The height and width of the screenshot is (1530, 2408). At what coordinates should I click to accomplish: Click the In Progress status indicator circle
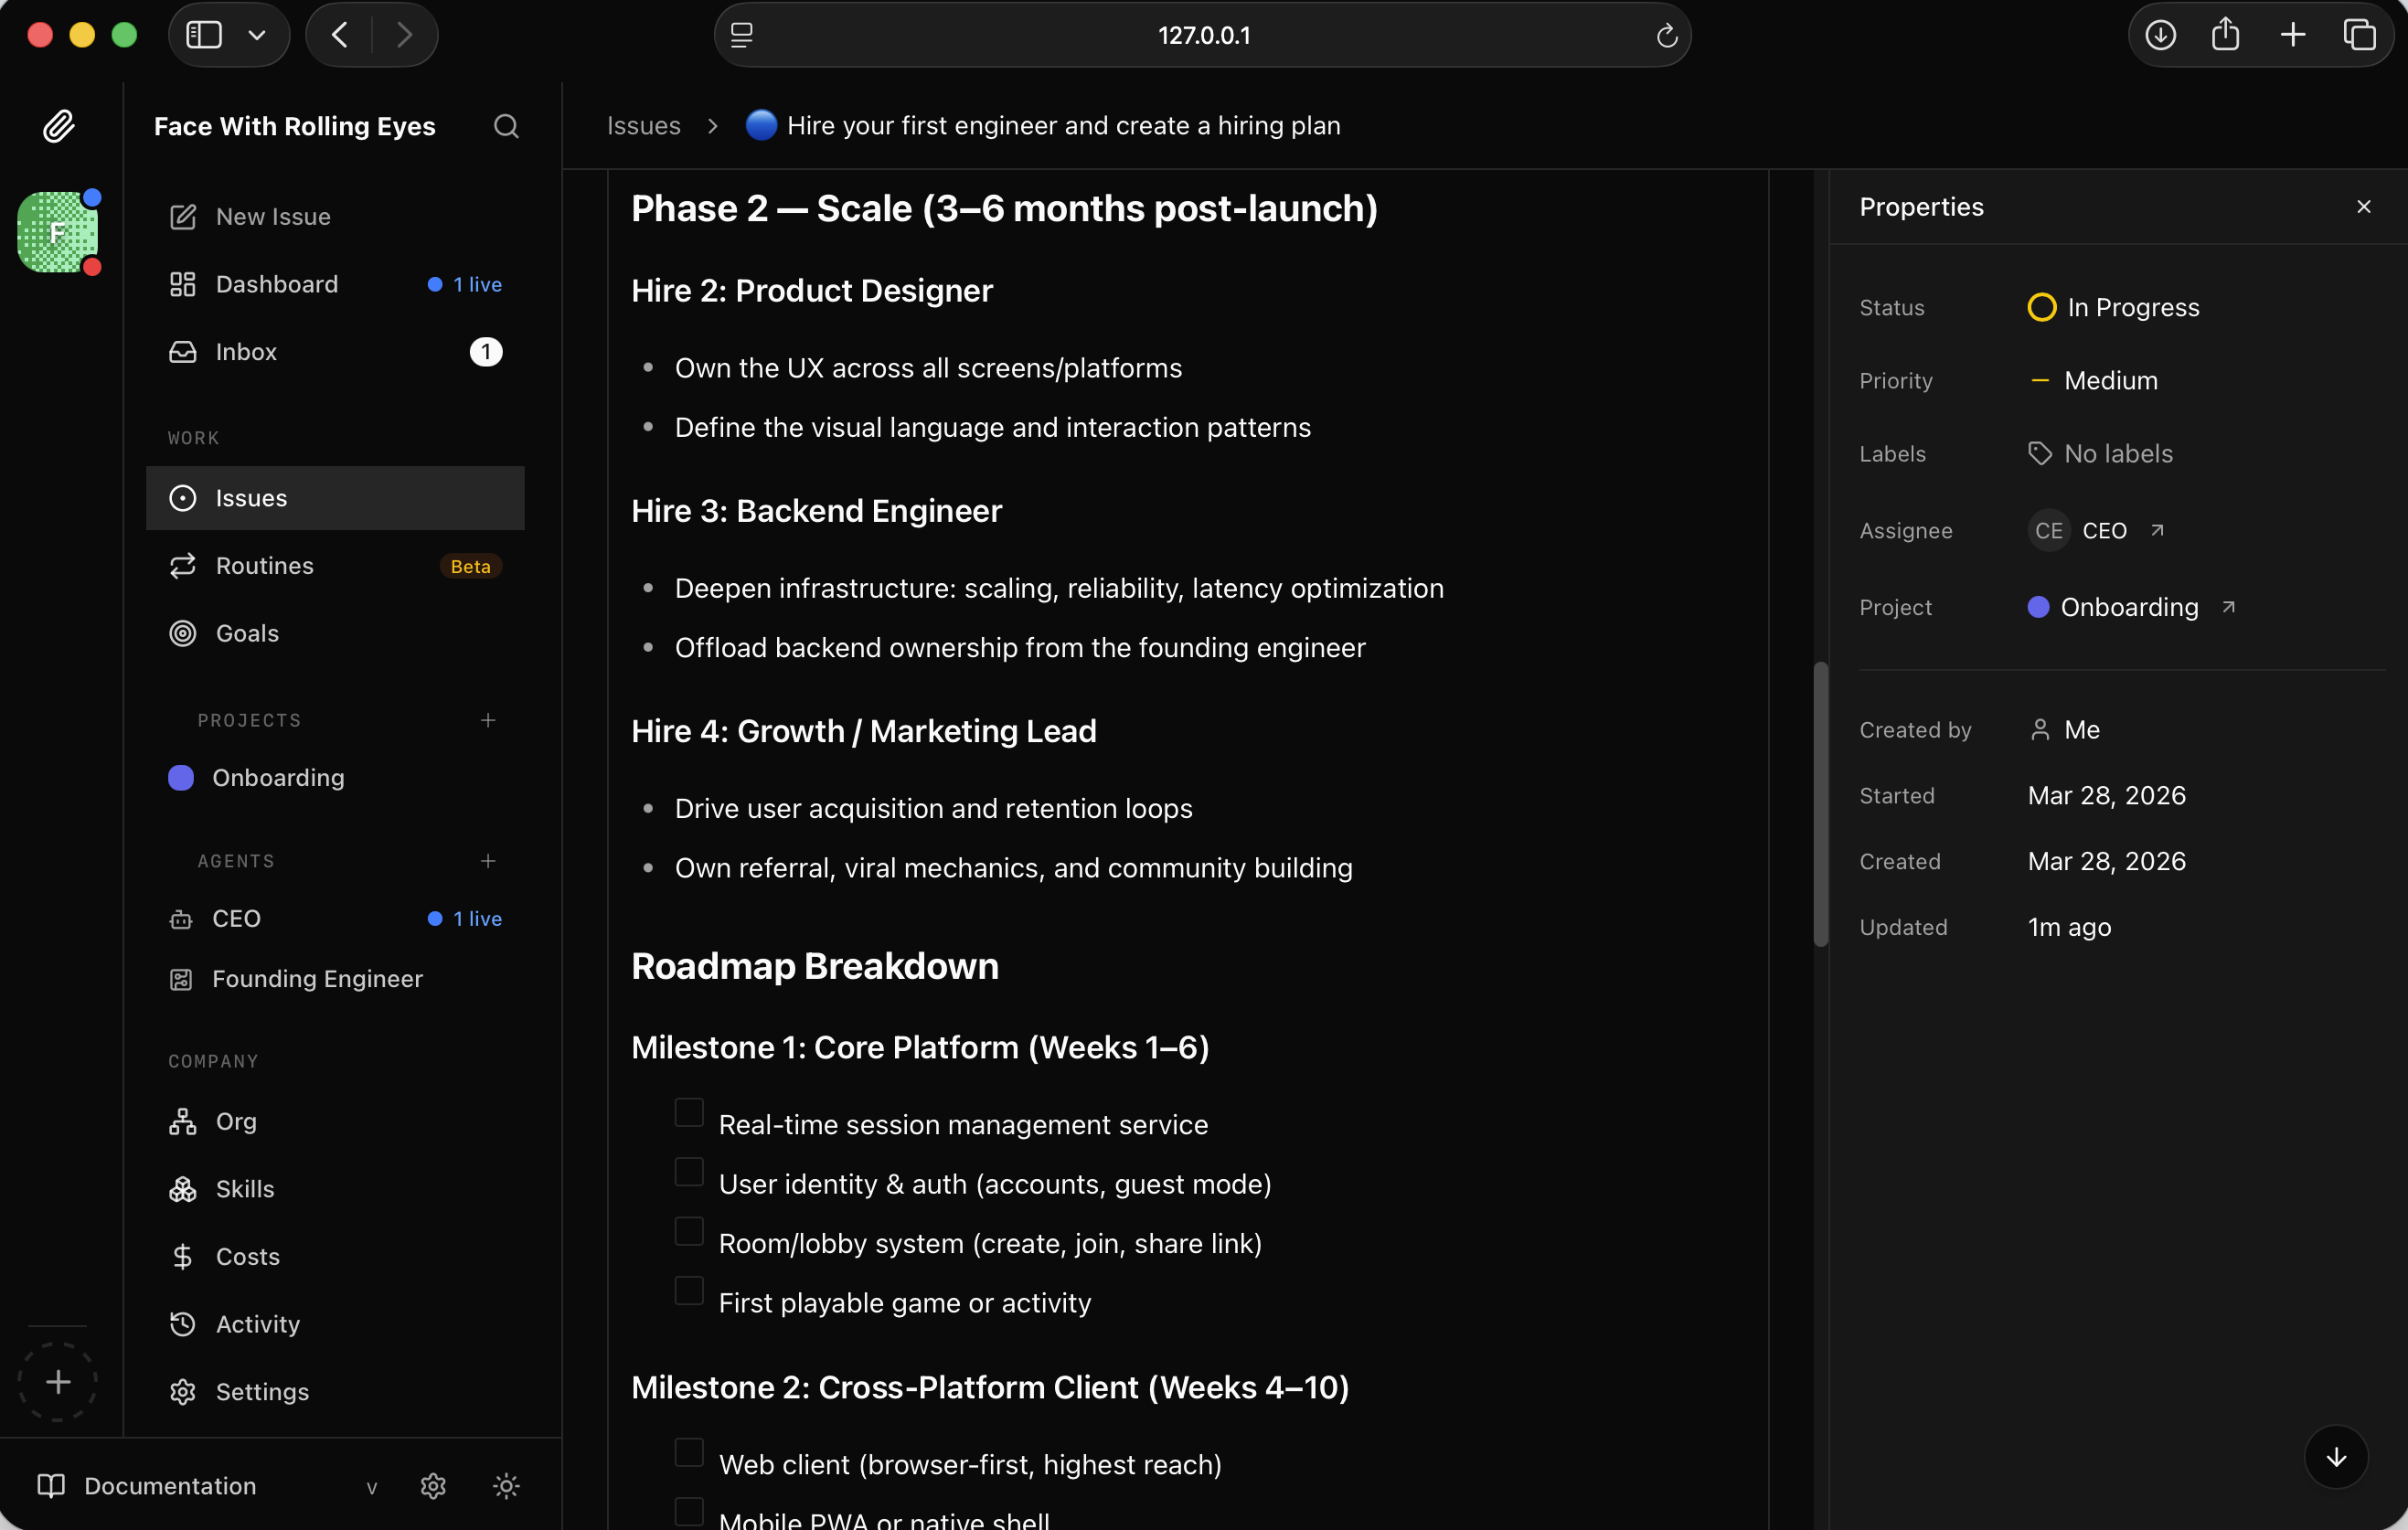pyautogui.click(x=2041, y=307)
